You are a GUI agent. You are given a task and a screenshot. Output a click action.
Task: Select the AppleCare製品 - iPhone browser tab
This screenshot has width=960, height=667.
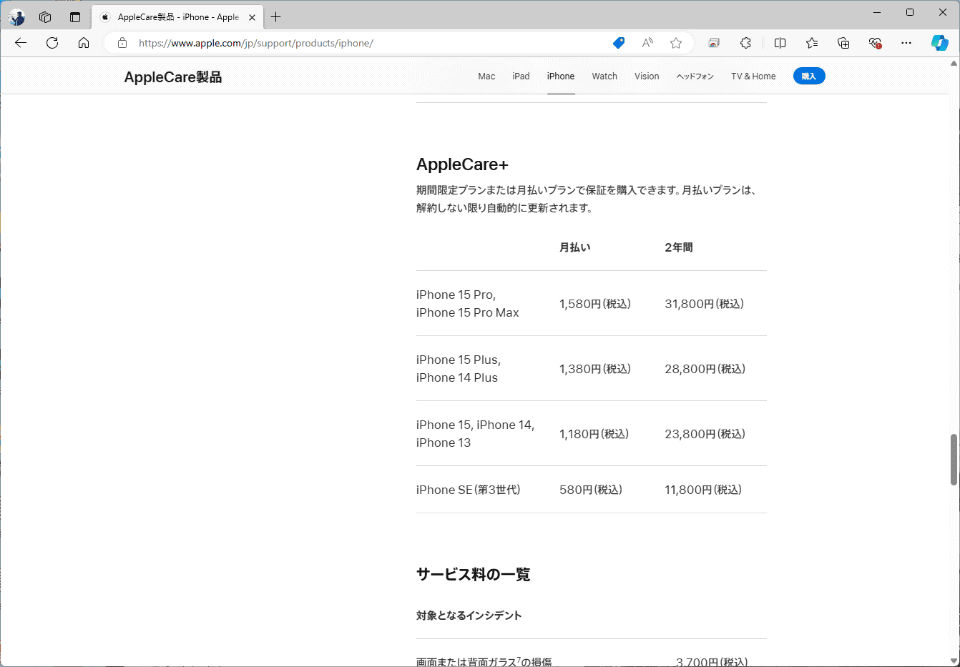point(170,16)
